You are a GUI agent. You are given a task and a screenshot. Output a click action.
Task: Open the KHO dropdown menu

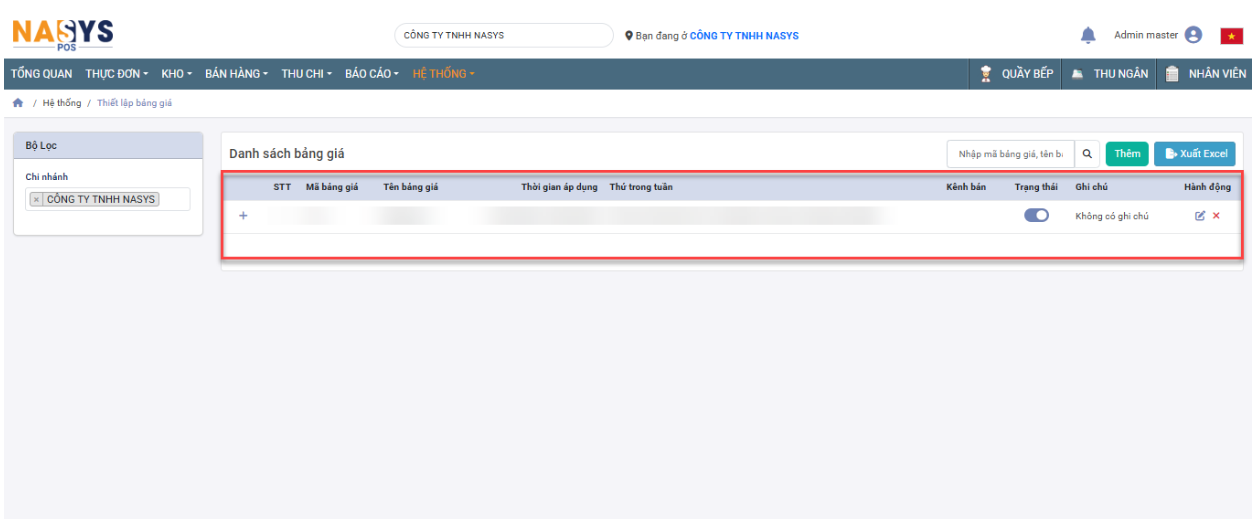pos(176,74)
